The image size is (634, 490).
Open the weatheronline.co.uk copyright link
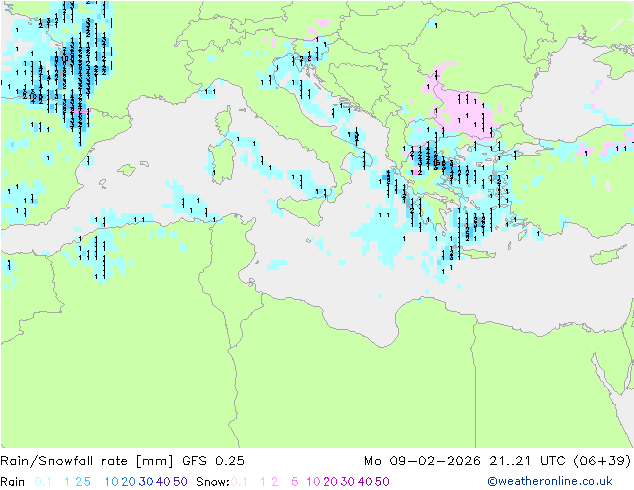point(550,481)
